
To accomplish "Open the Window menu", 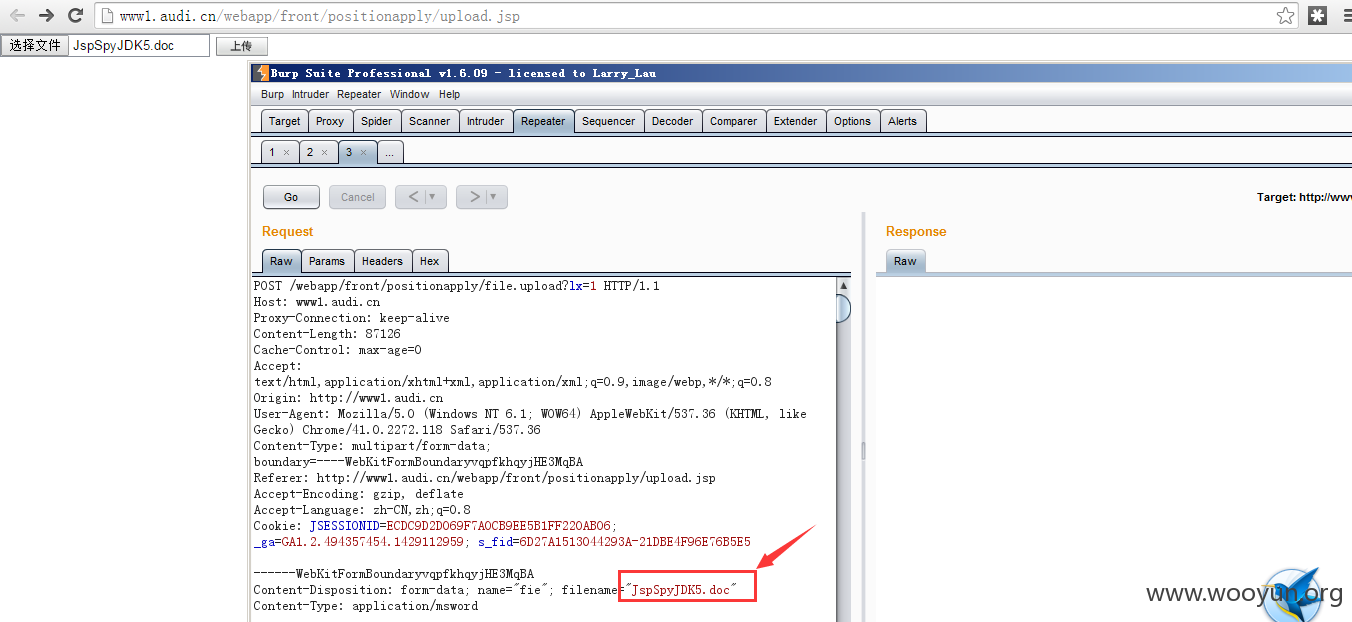I will [x=409, y=94].
